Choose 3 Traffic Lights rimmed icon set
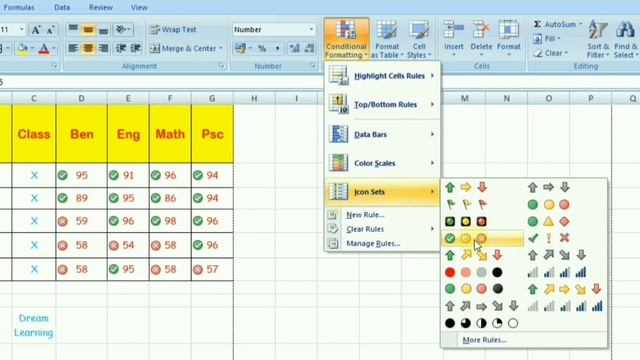This screenshot has height=360, width=640. tap(466, 221)
